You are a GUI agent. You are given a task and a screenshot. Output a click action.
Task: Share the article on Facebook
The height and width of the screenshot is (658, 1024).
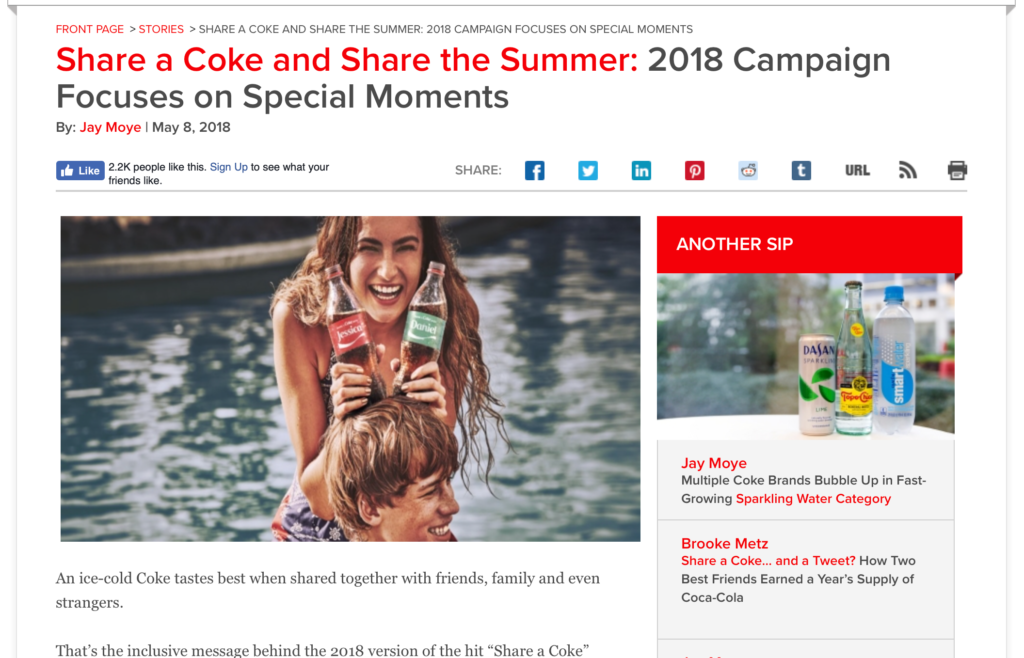pyautogui.click(x=534, y=171)
